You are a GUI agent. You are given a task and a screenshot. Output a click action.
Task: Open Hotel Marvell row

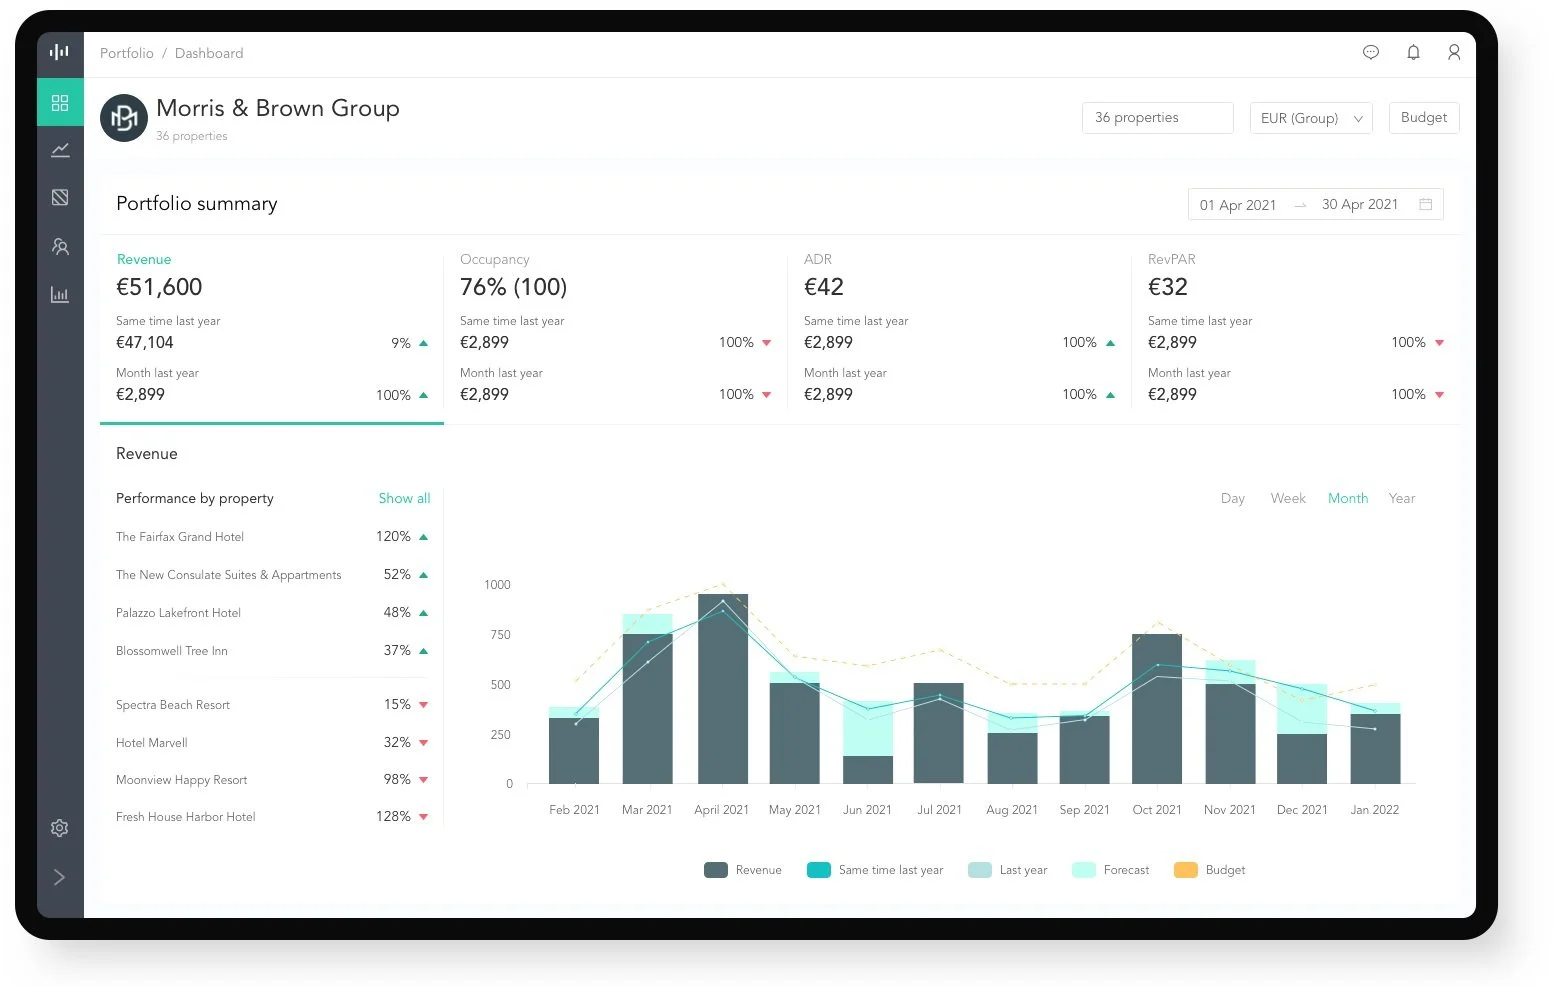(272, 743)
